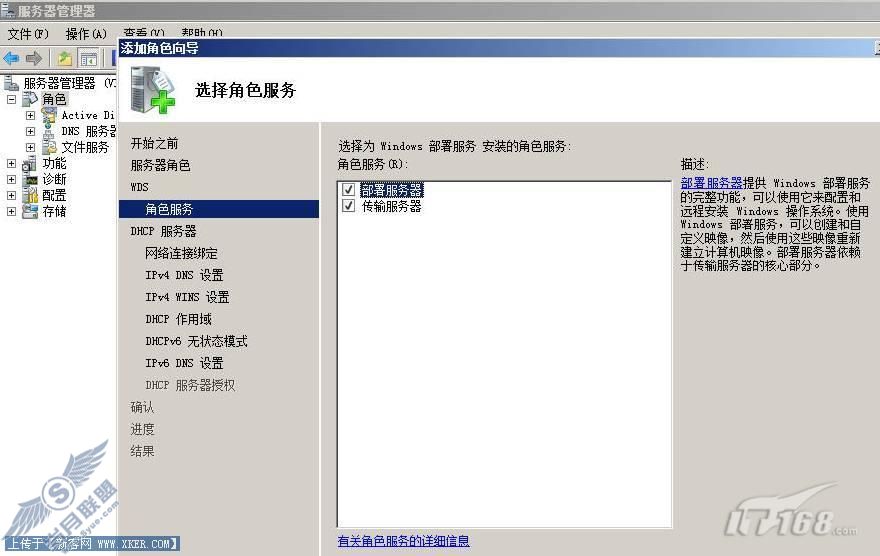Screen dimensions: 880x556
Task: Expand the 存储 tree node
Action: point(11,212)
